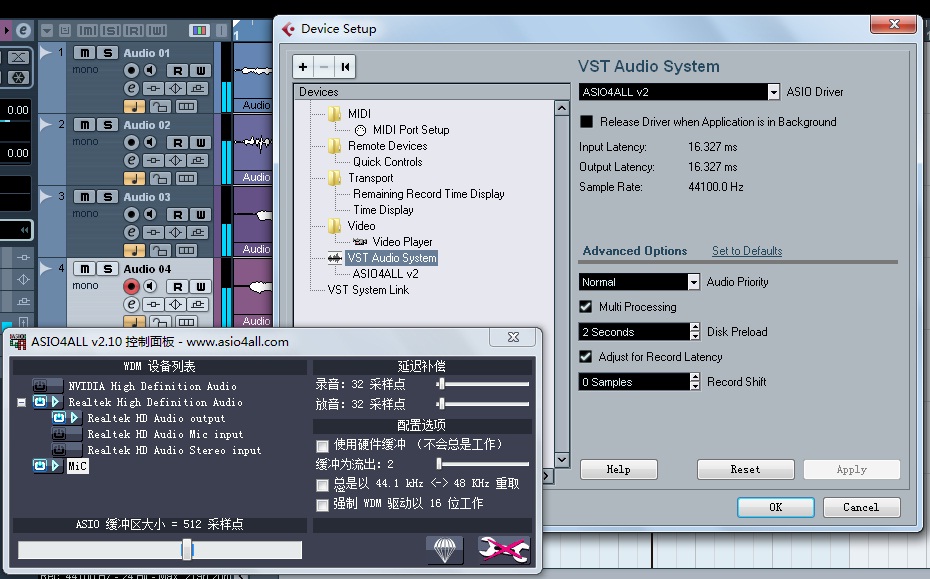Screen dimensions: 930x579
Task: Click the inserts state icon on Audio 01
Action: click(x=154, y=89)
